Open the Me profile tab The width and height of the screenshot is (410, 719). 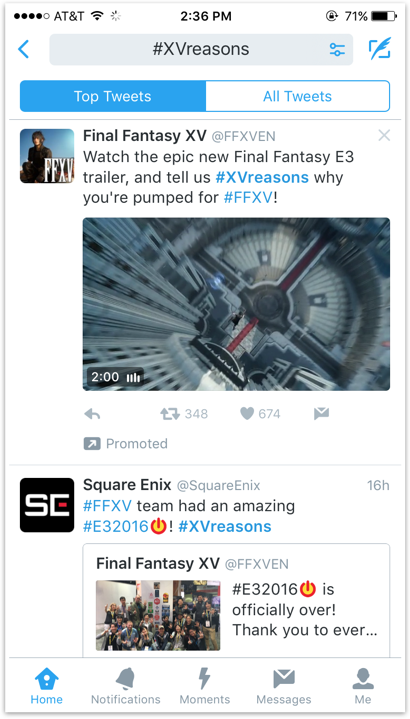[x=363, y=686]
